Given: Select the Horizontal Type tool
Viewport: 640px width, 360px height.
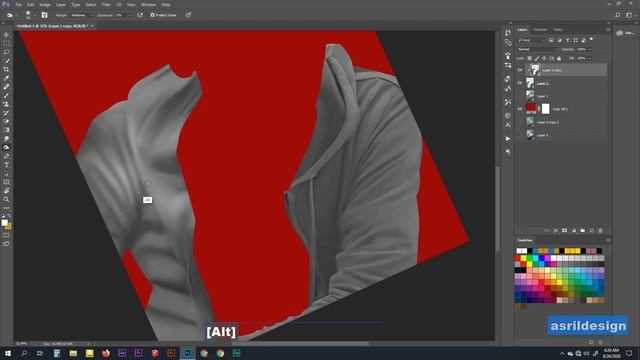Looking at the screenshot, I should click(6, 165).
